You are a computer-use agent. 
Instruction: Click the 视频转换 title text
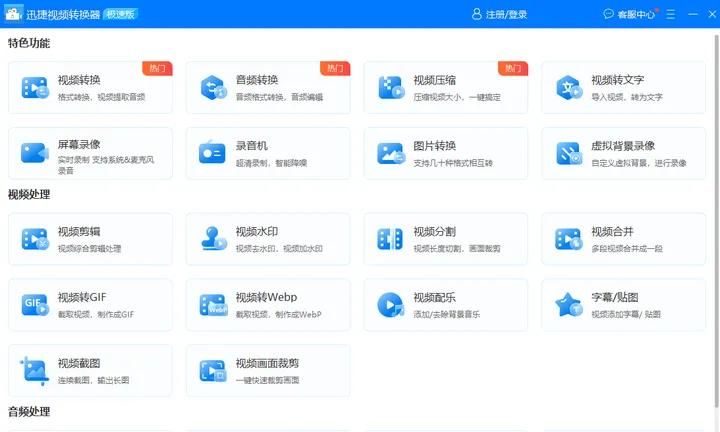click(x=79, y=80)
